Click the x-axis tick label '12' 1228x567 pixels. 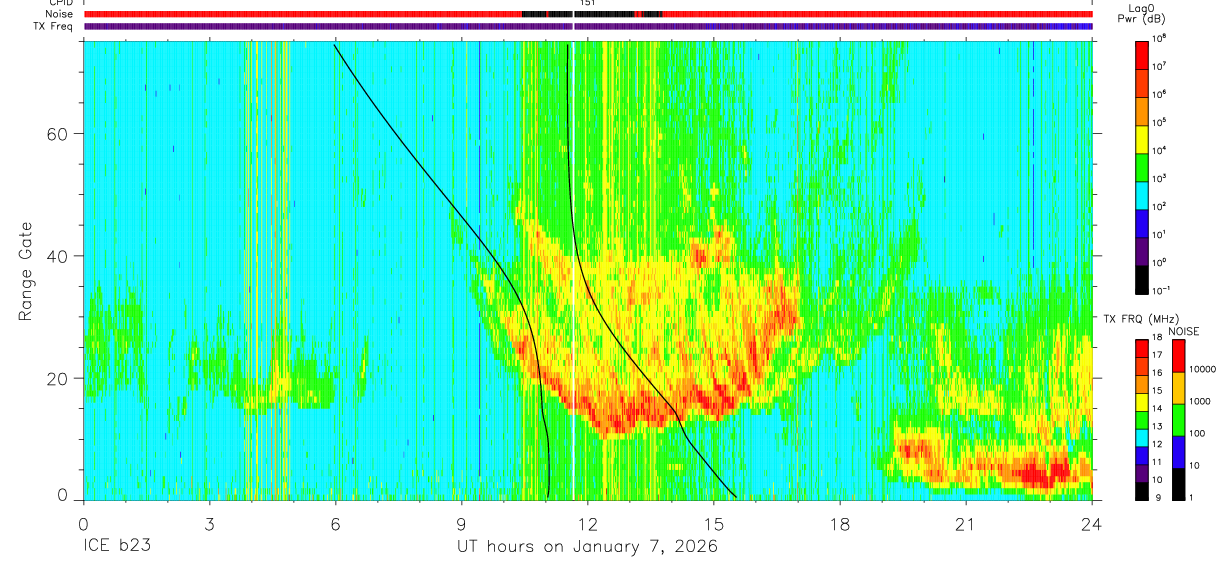[588, 524]
